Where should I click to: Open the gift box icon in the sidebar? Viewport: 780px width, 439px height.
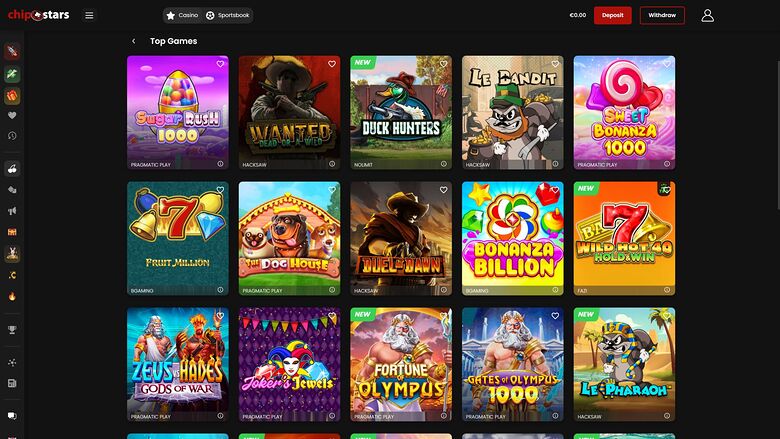click(12, 95)
